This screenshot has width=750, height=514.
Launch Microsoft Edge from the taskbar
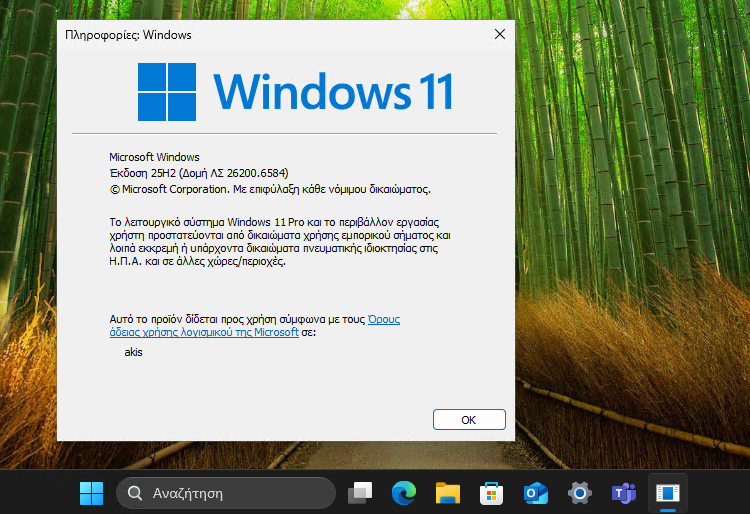(x=404, y=493)
